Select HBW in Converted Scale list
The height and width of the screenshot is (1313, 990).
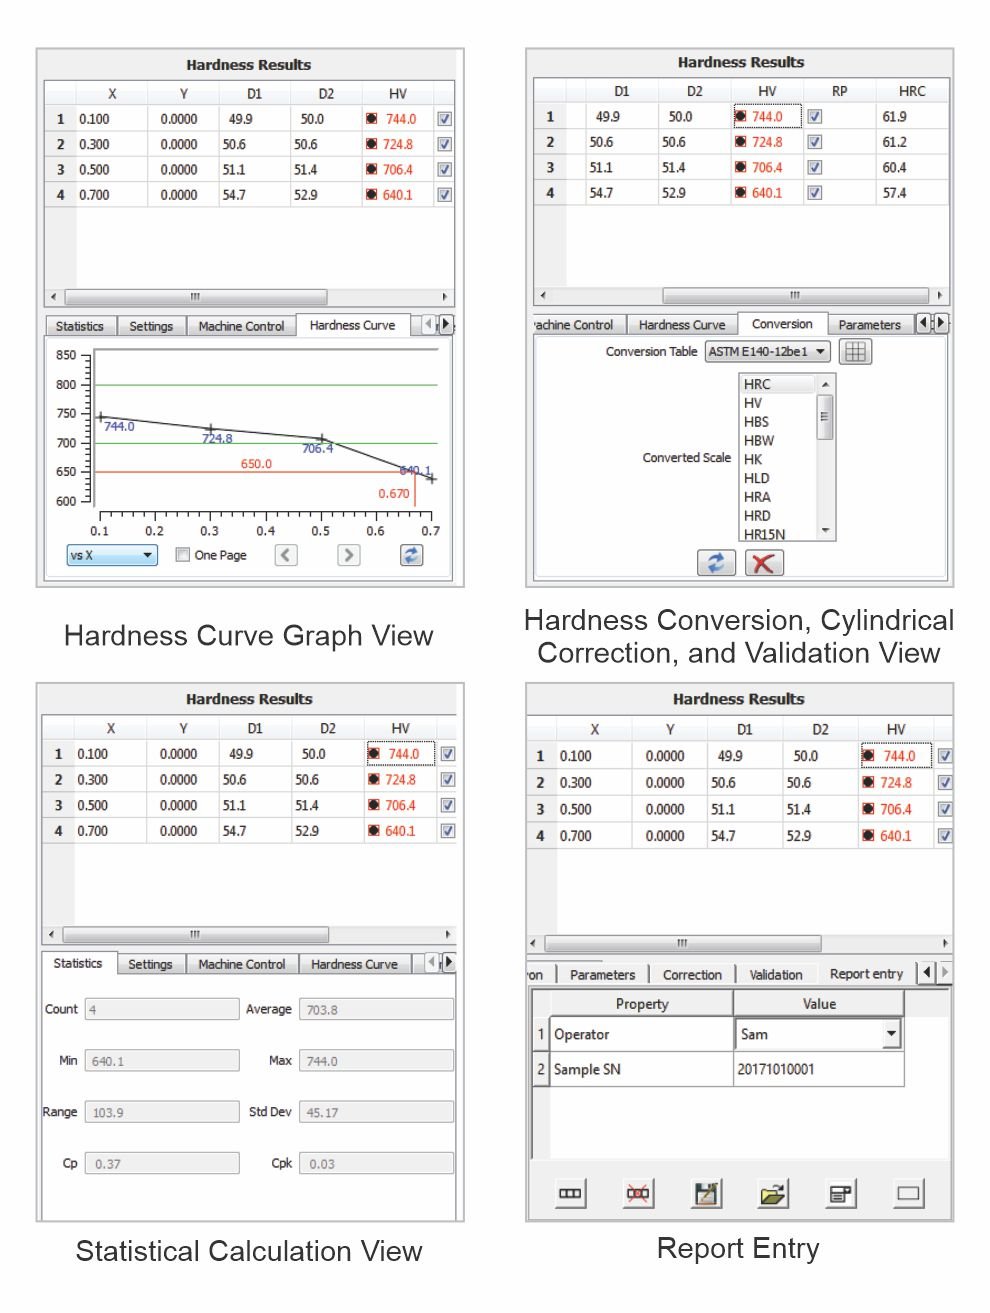click(778, 440)
